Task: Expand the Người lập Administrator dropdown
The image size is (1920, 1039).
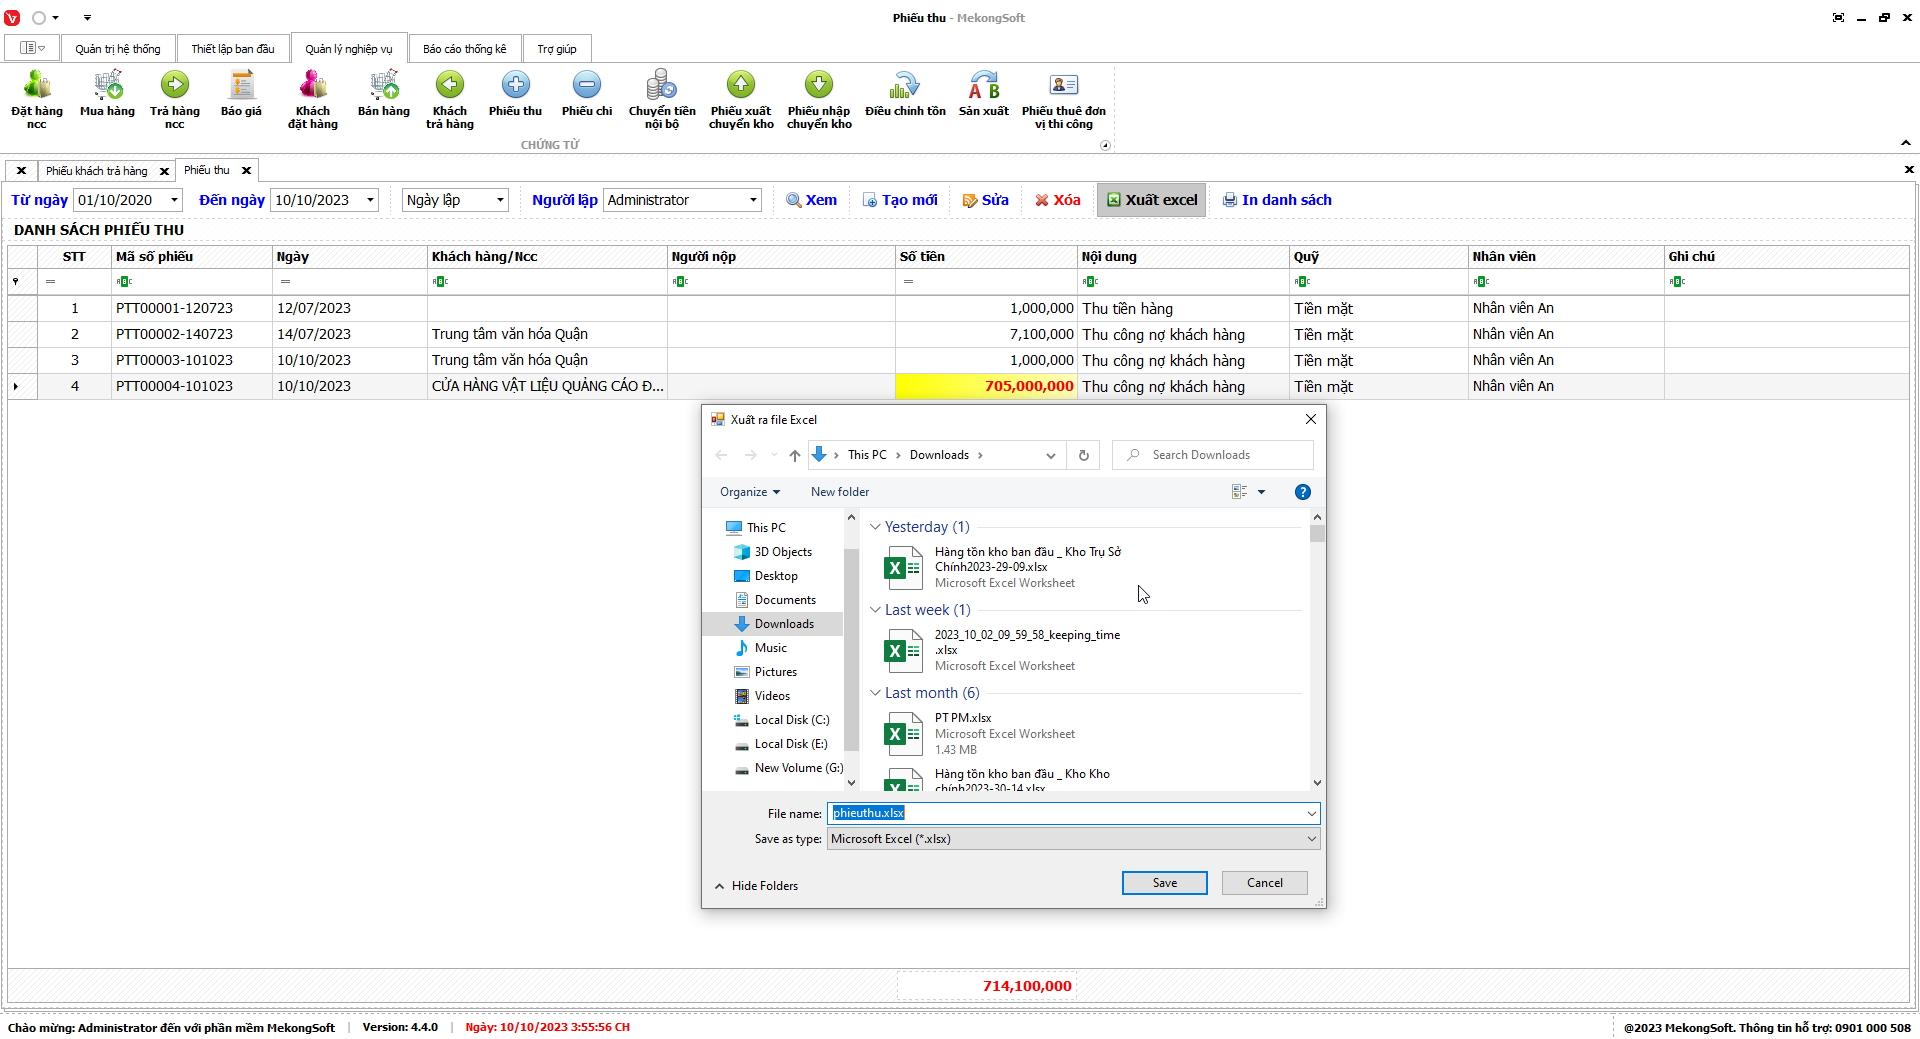Action: [x=753, y=200]
